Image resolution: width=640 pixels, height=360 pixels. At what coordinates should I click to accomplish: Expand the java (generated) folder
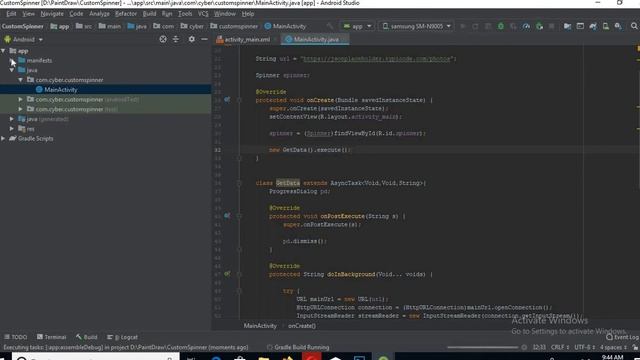(12, 119)
